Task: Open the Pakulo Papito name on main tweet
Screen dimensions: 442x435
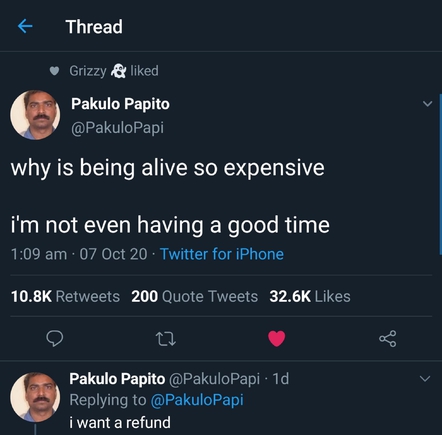Action: pos(120,104)
